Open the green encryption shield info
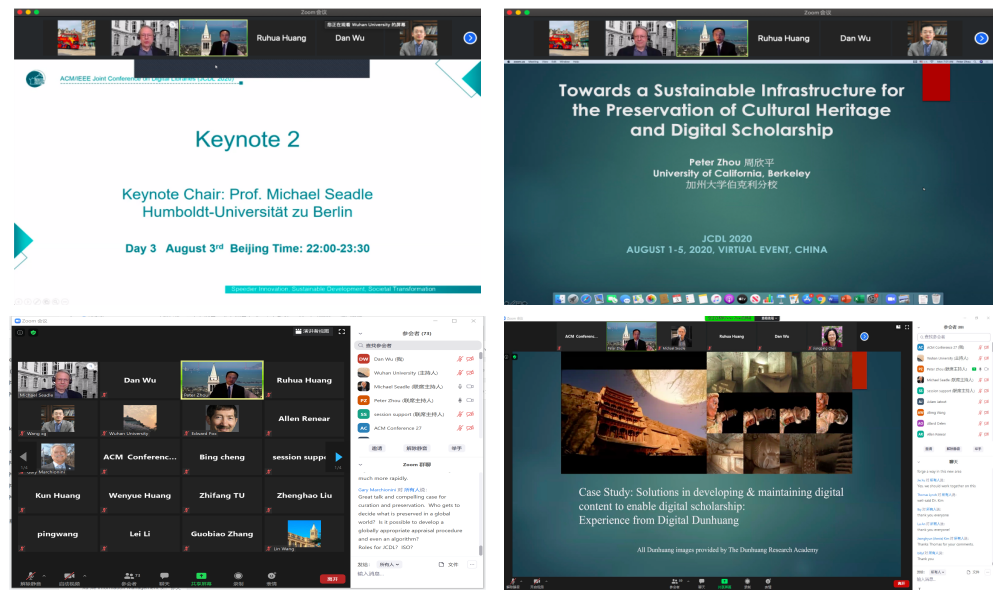The height and width of the screenshot is (599, 1005). pyautogui.click(x=33, y=332)
